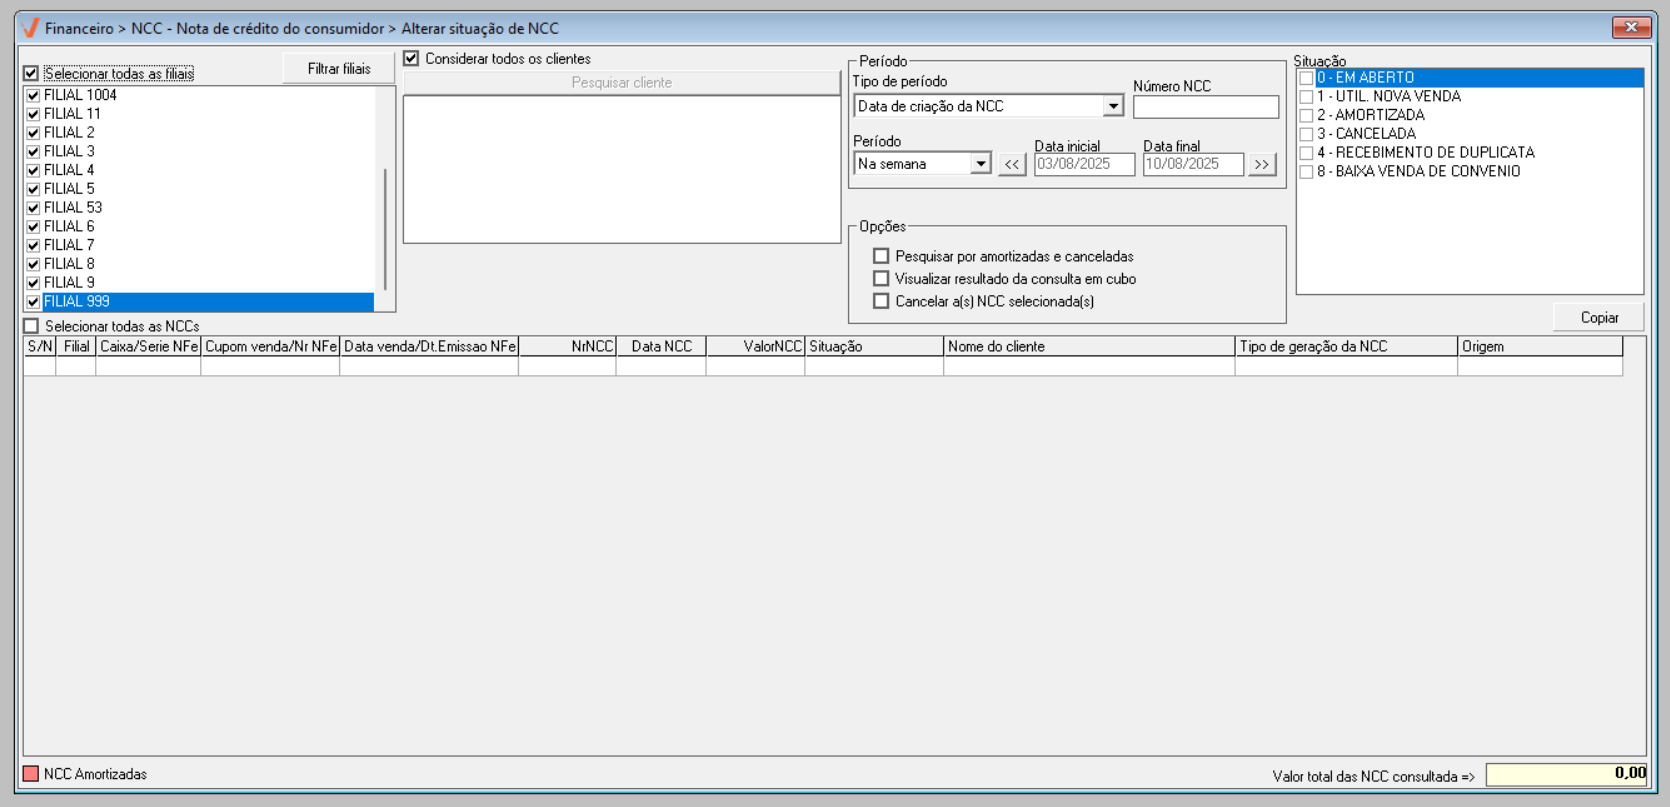Click empty client list box
This screenshot has height=807, width=1670.
(x=621, y=169)
